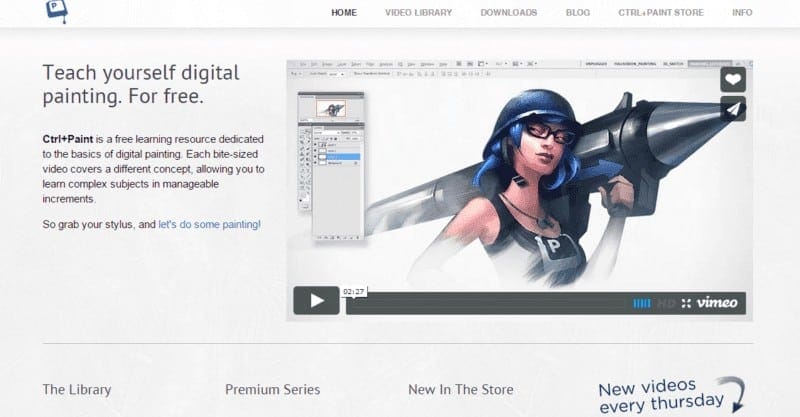Share the video with paper plane icon
Image resolution: width=800 pixels, height=417 pixels.
733,109
